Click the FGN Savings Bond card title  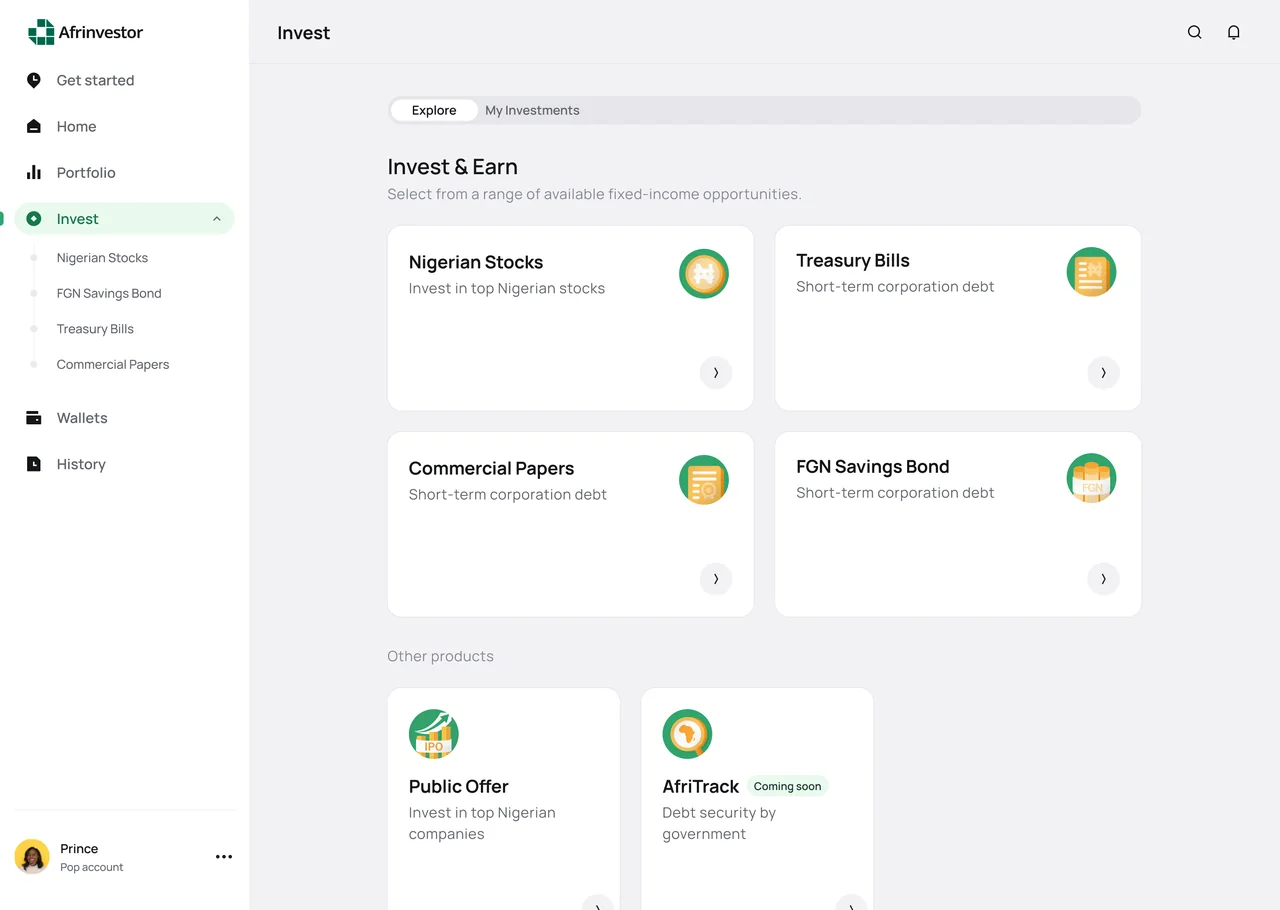tap(873, 466)
